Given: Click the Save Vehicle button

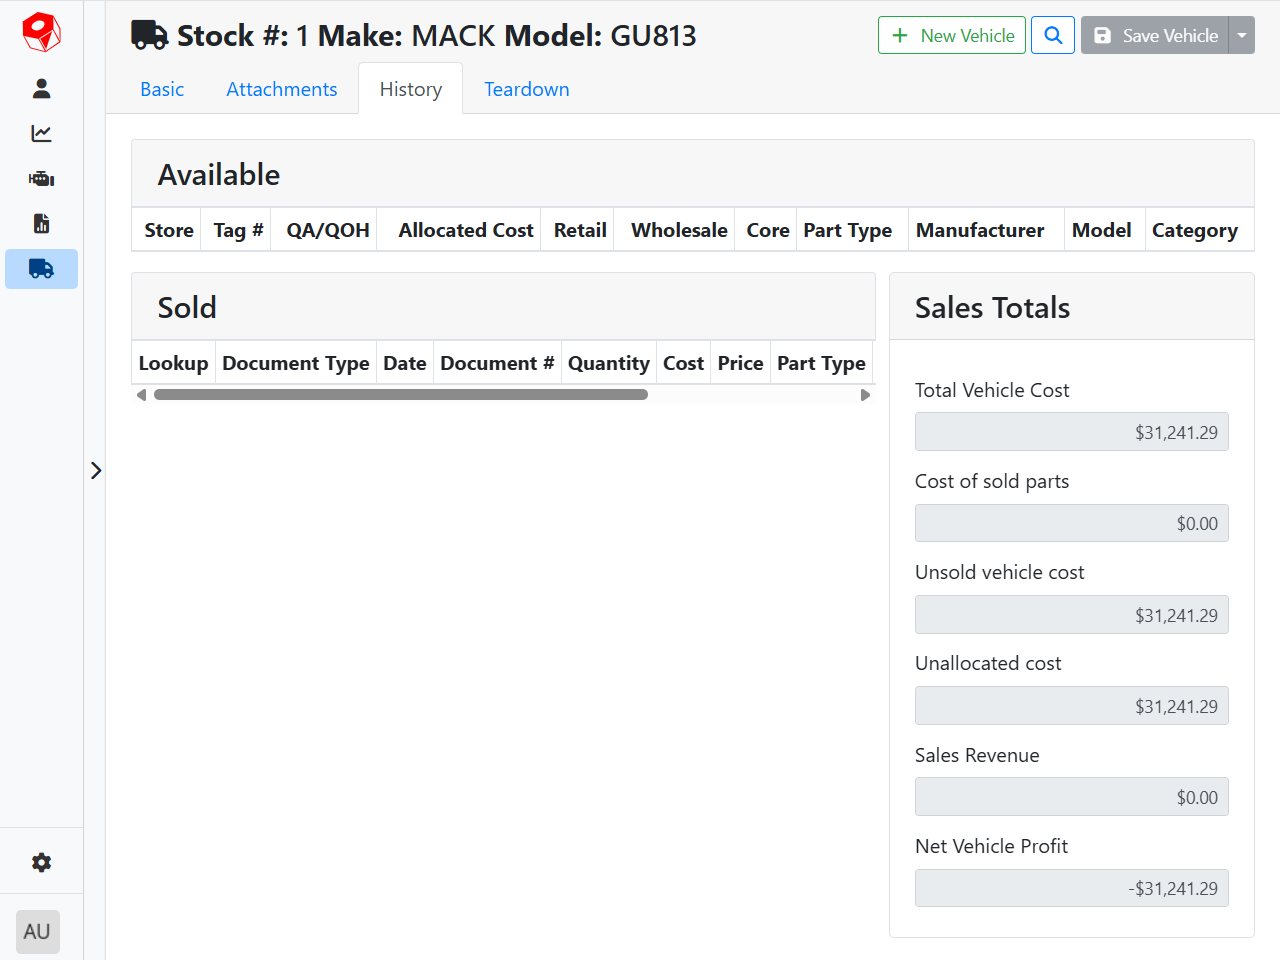Looking at the screenshot, I should [x=1155, y=35].
